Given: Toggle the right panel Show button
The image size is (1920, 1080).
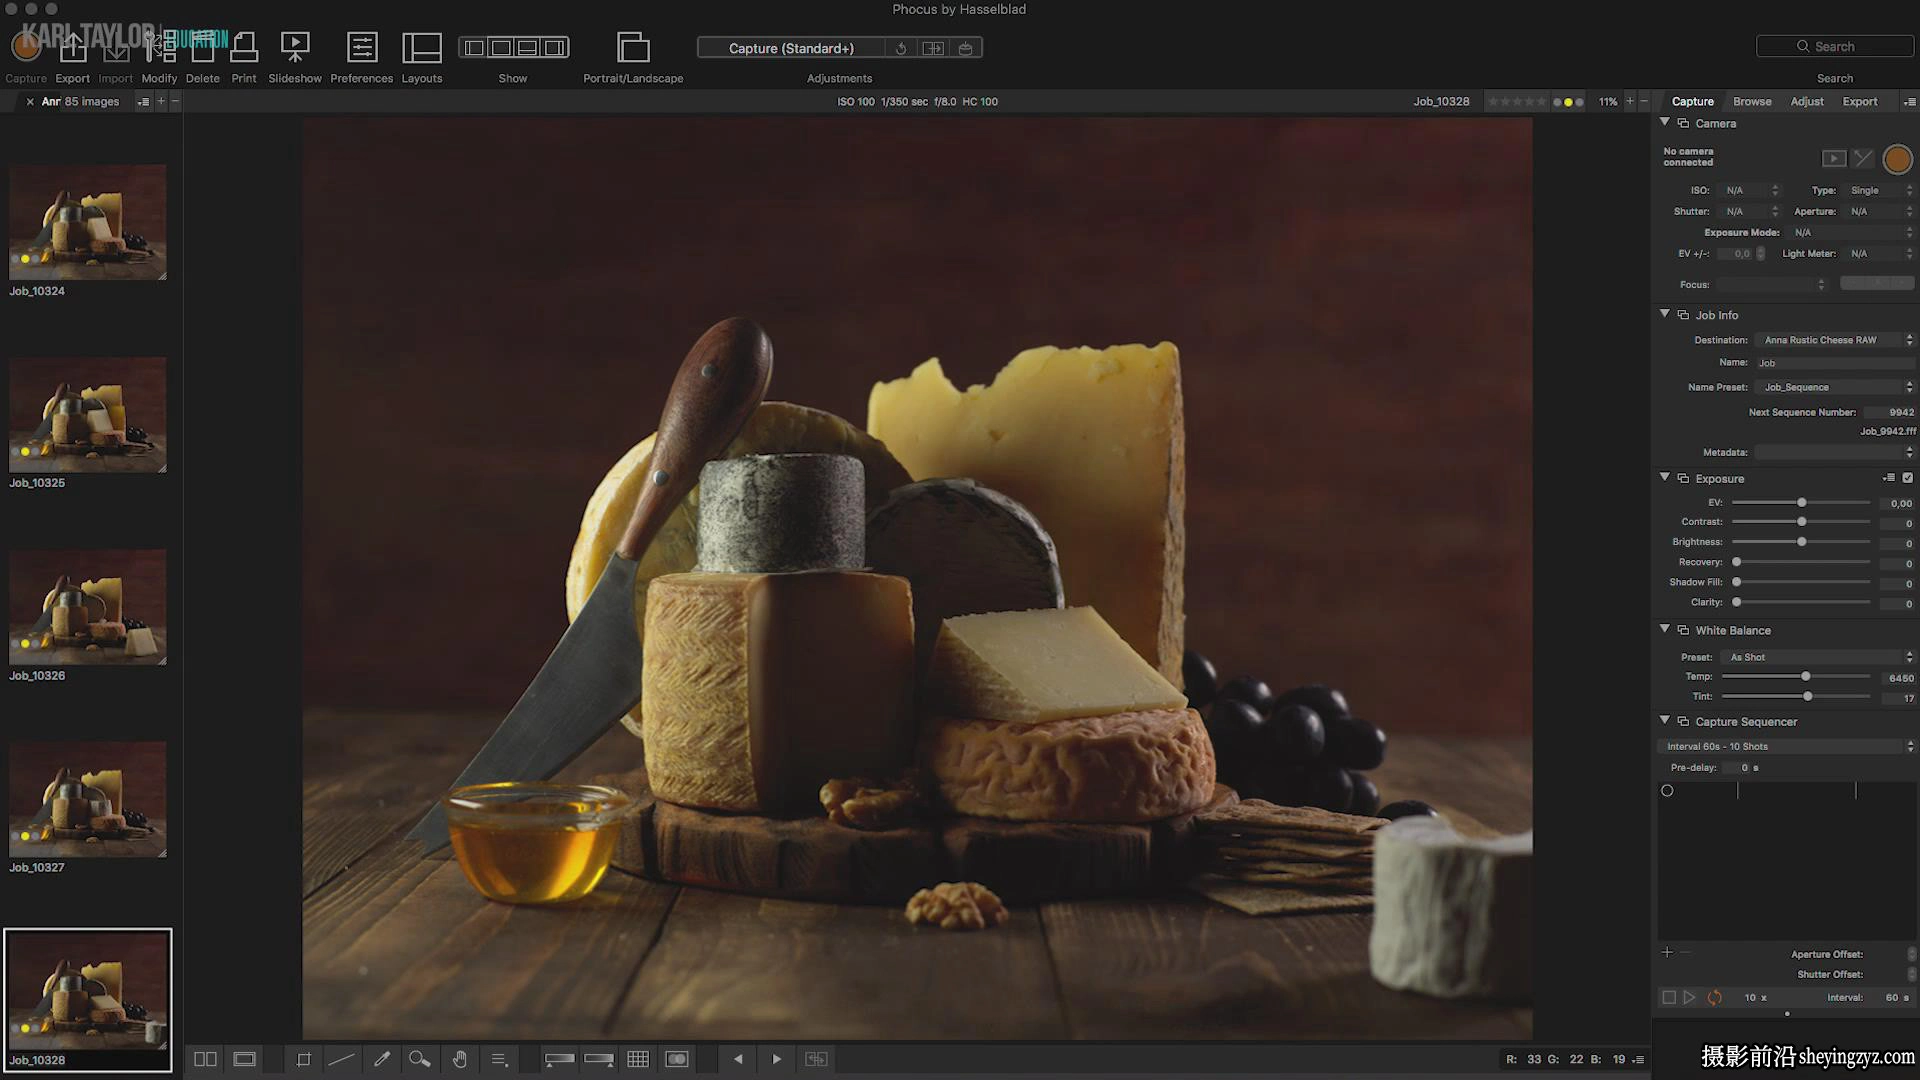Looking at the screenshot, I should (555, 47).
